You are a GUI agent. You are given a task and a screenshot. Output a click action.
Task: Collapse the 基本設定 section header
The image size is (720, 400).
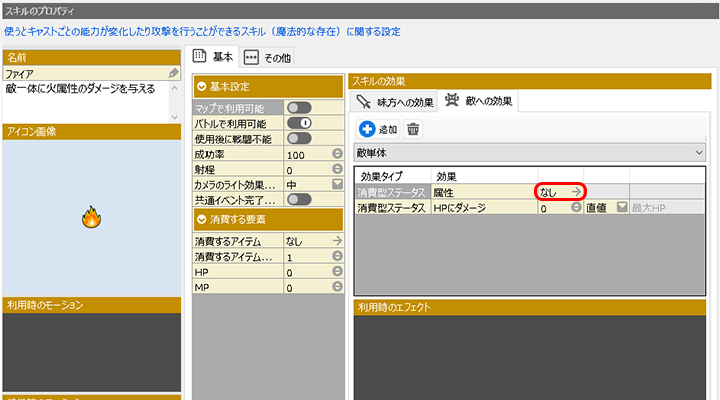tap(203, 86)
